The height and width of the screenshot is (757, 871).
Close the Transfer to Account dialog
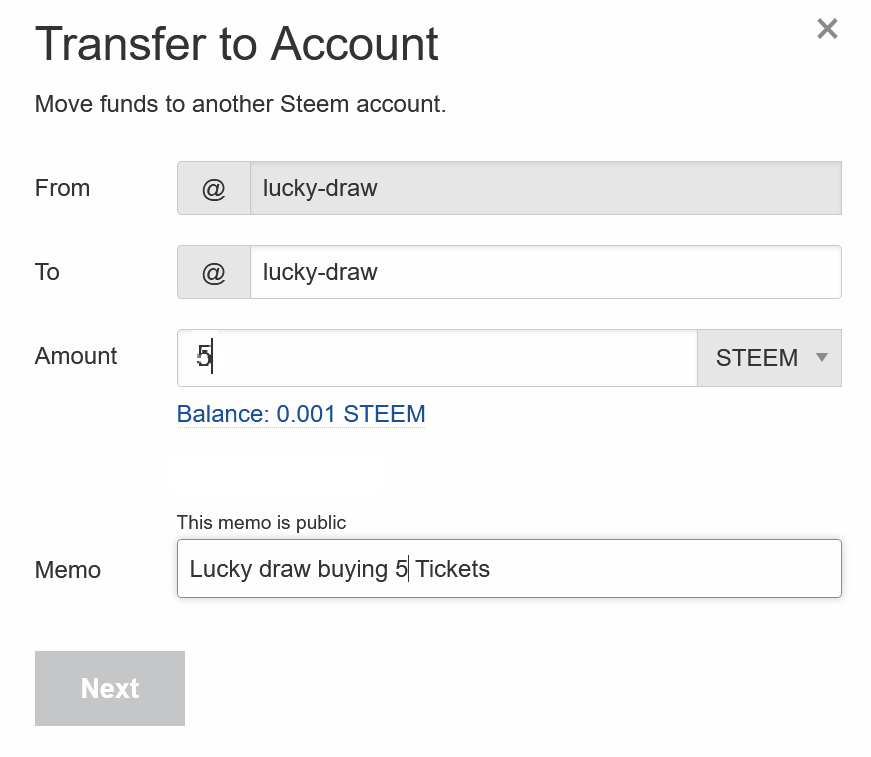(827, 28)
